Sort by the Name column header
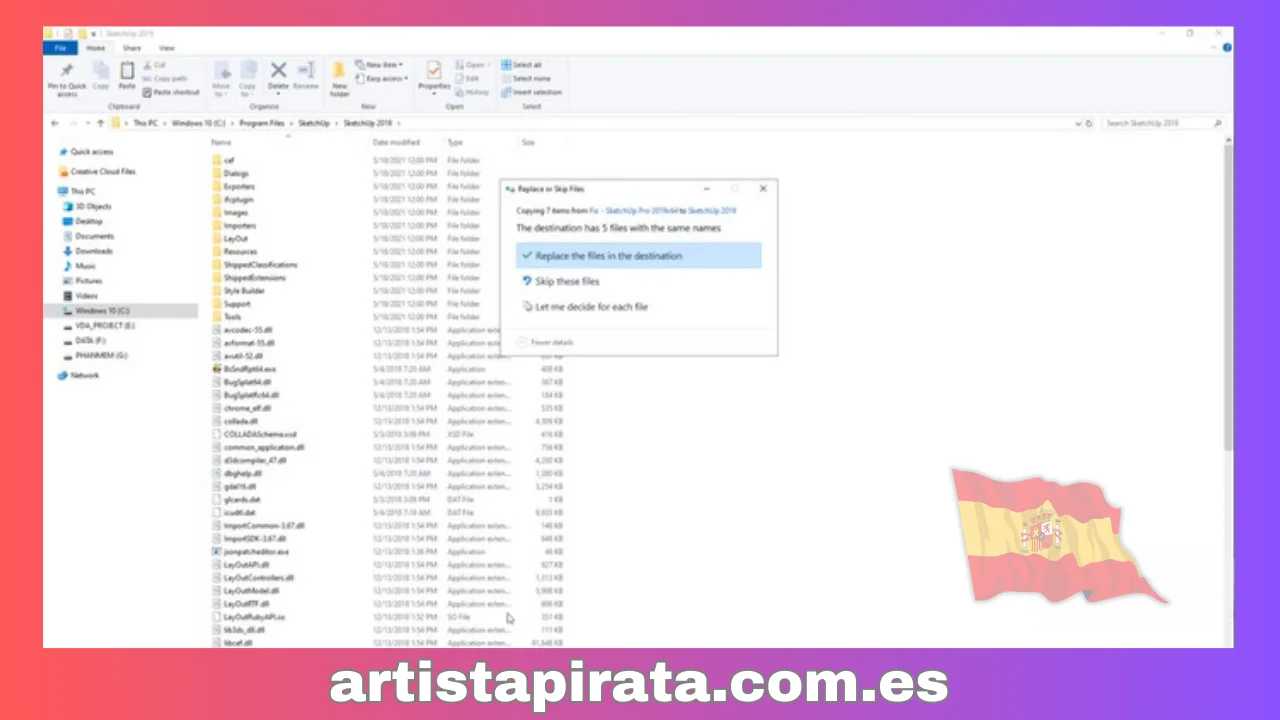Image resolution: width=1280 pixels, height=720 pixels. 222,142
